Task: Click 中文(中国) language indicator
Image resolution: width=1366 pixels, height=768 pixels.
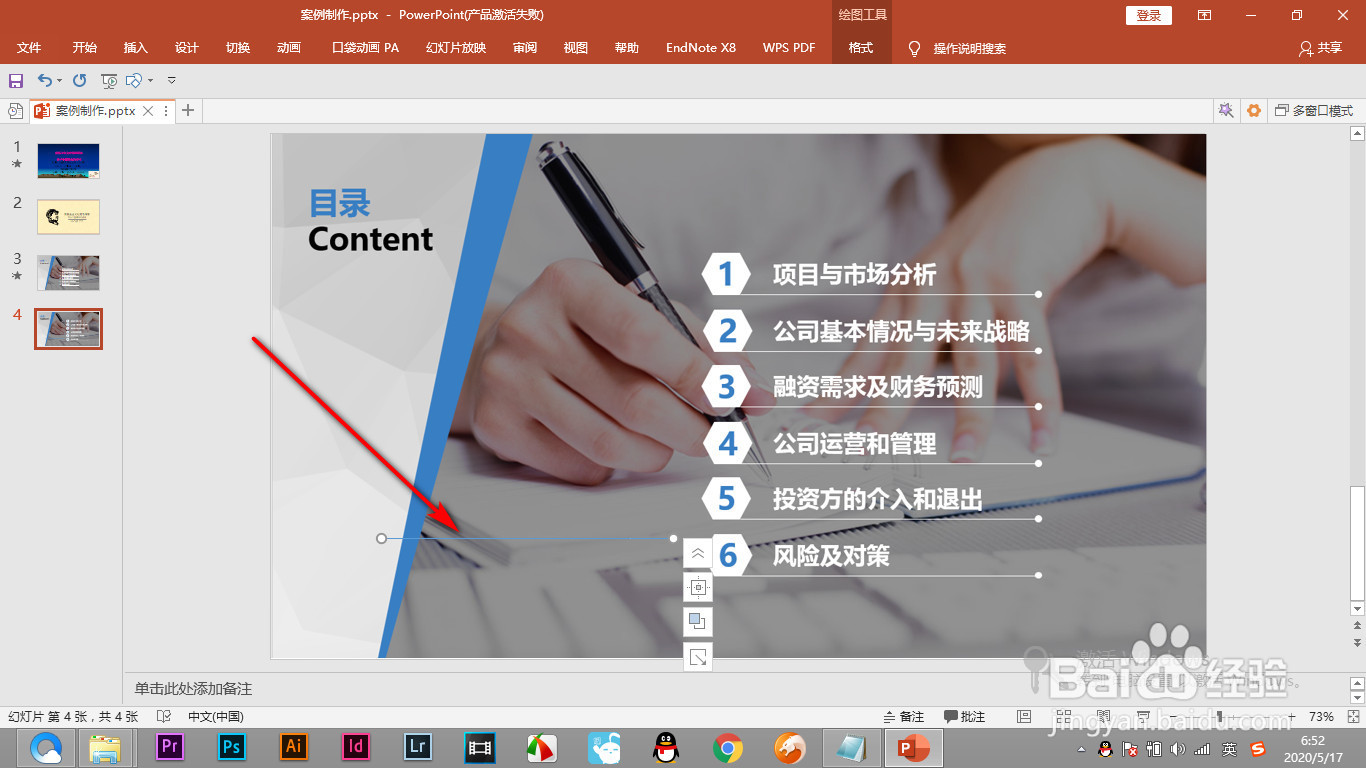Action: (x=216, y=717)
